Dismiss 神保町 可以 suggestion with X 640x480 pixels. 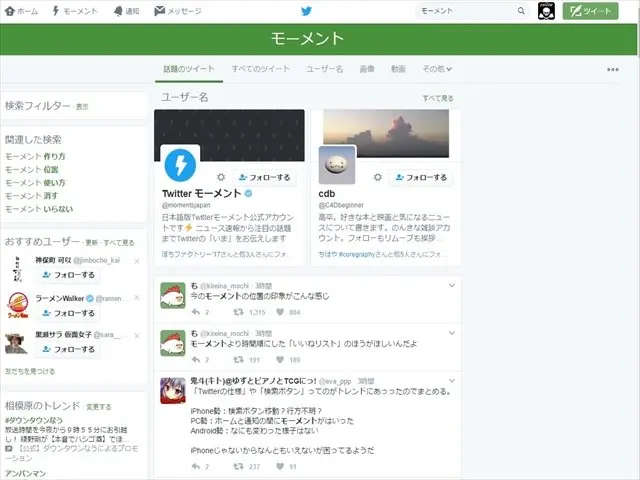point(137,261)
